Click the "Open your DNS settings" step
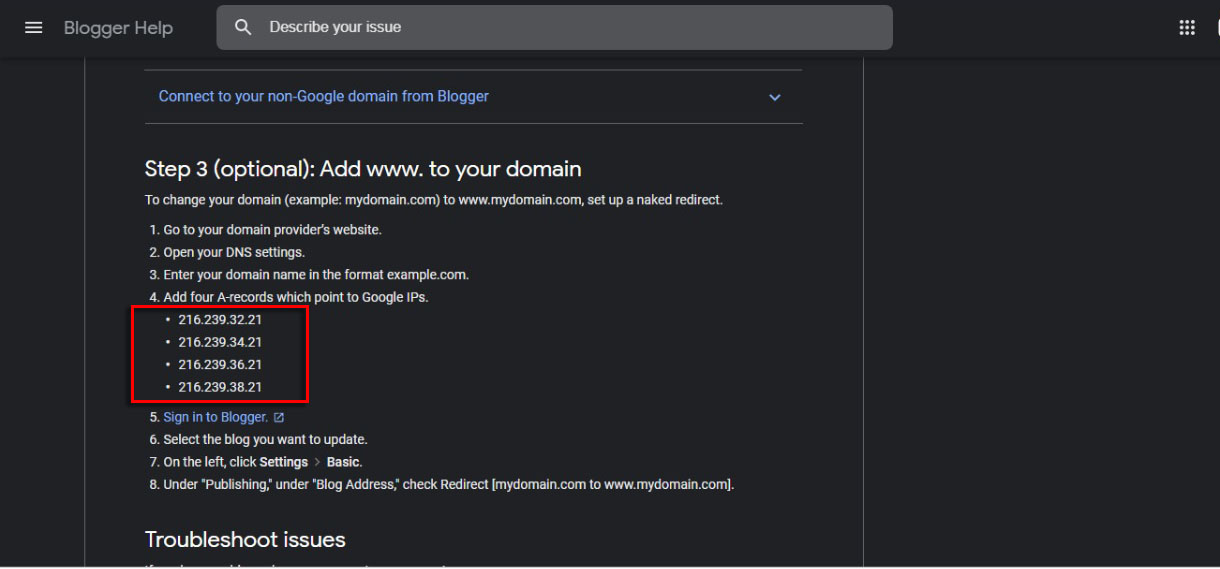Viewport: 1220px width, 569px height. (x=234, y=252)
